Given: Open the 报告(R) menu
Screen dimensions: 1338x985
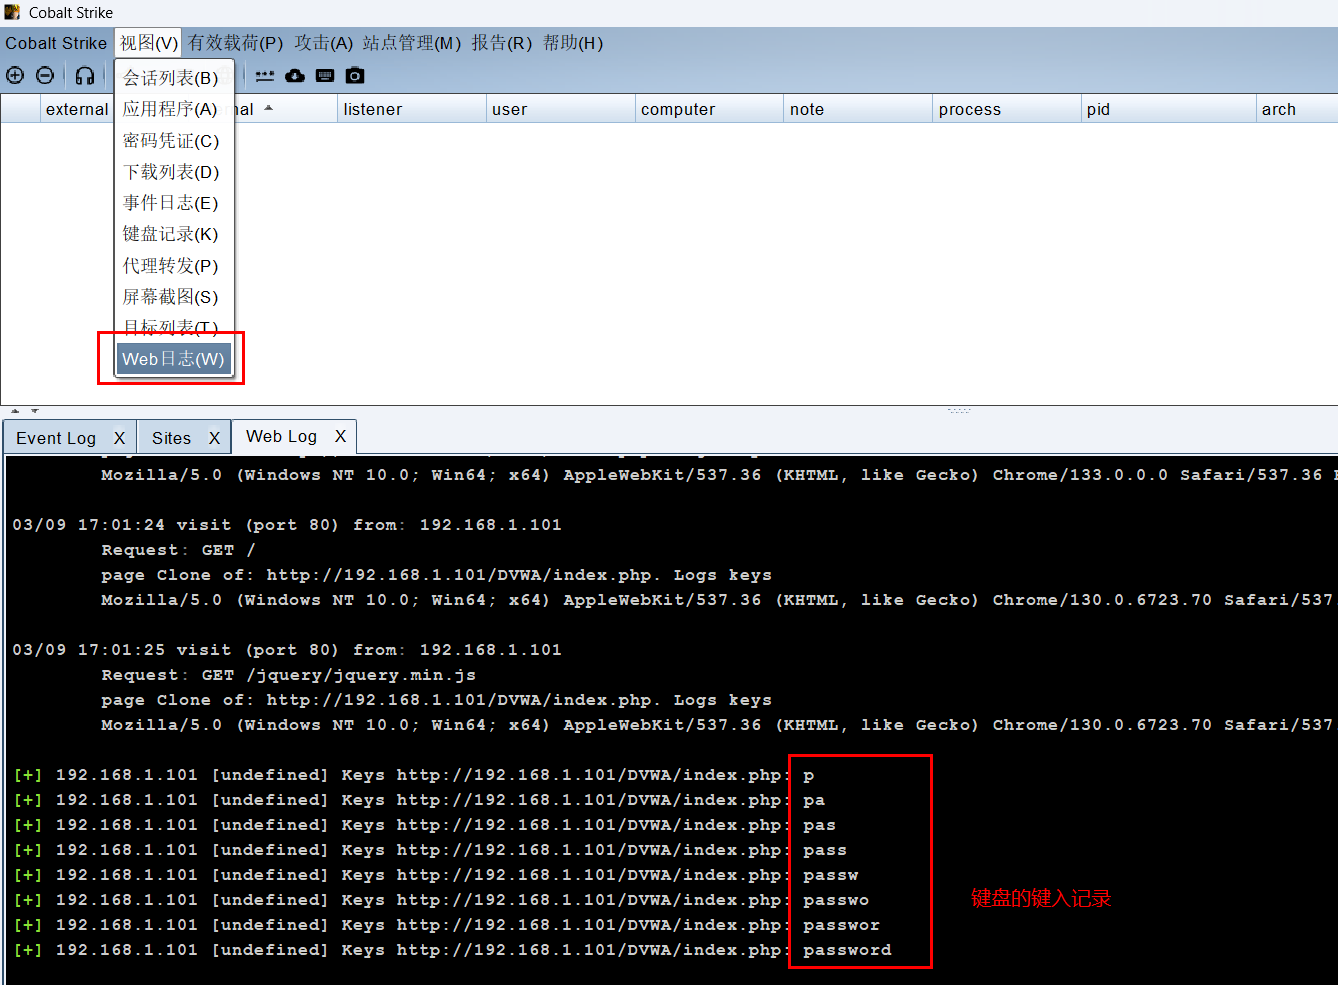Looking at the screenshot, I should (502, 43).
